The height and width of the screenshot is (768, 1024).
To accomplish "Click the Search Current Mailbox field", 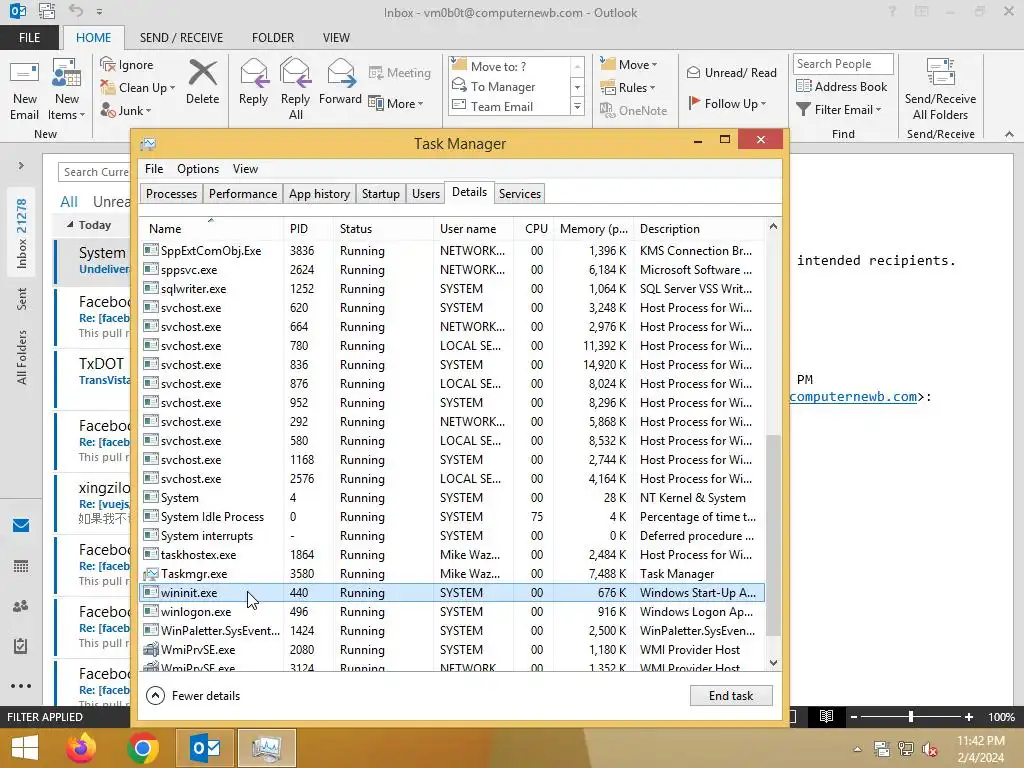I will click(x=95, y=172).
